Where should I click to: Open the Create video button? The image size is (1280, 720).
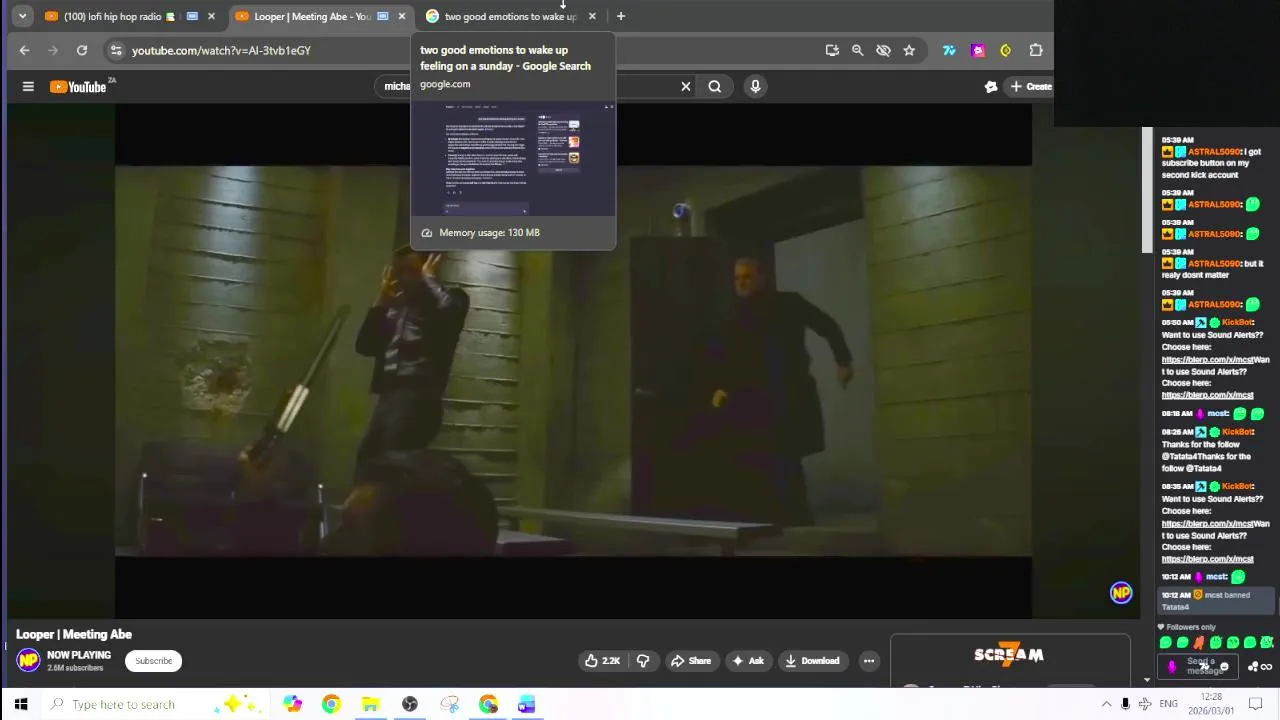(x=1030, y=87)
